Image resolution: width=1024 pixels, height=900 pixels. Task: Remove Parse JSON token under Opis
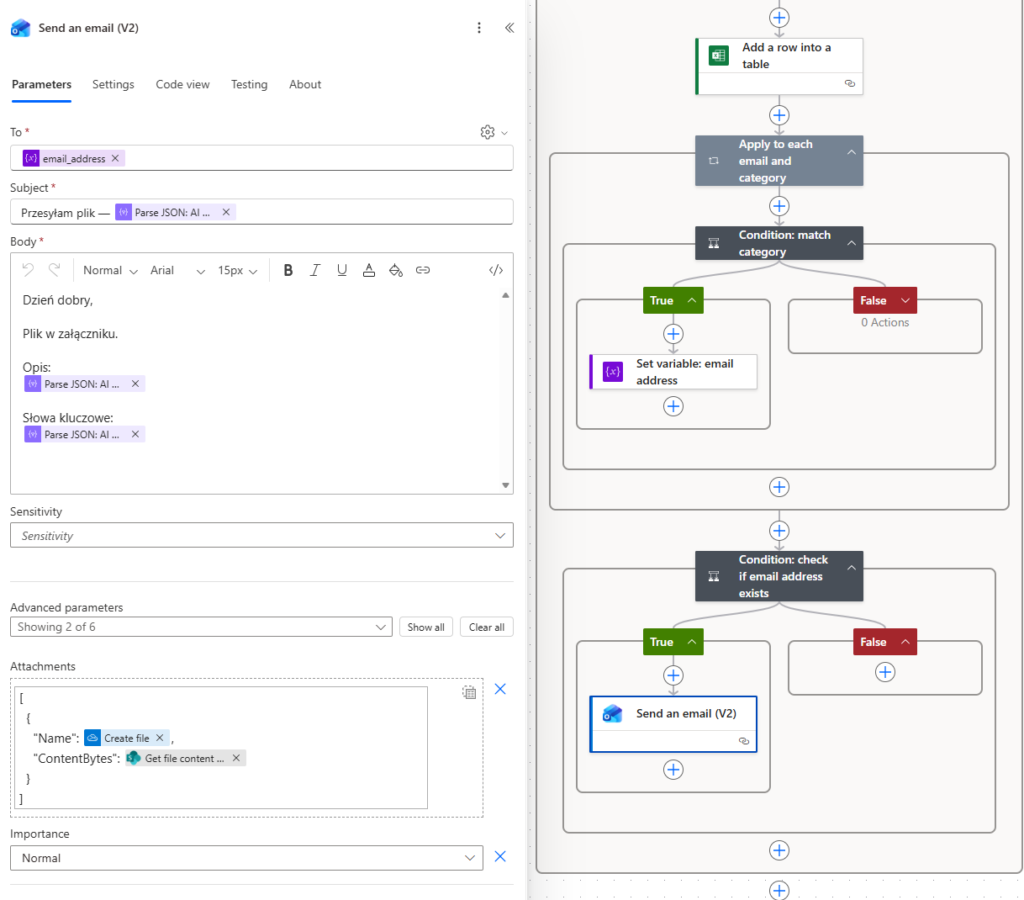pos(135,383)
